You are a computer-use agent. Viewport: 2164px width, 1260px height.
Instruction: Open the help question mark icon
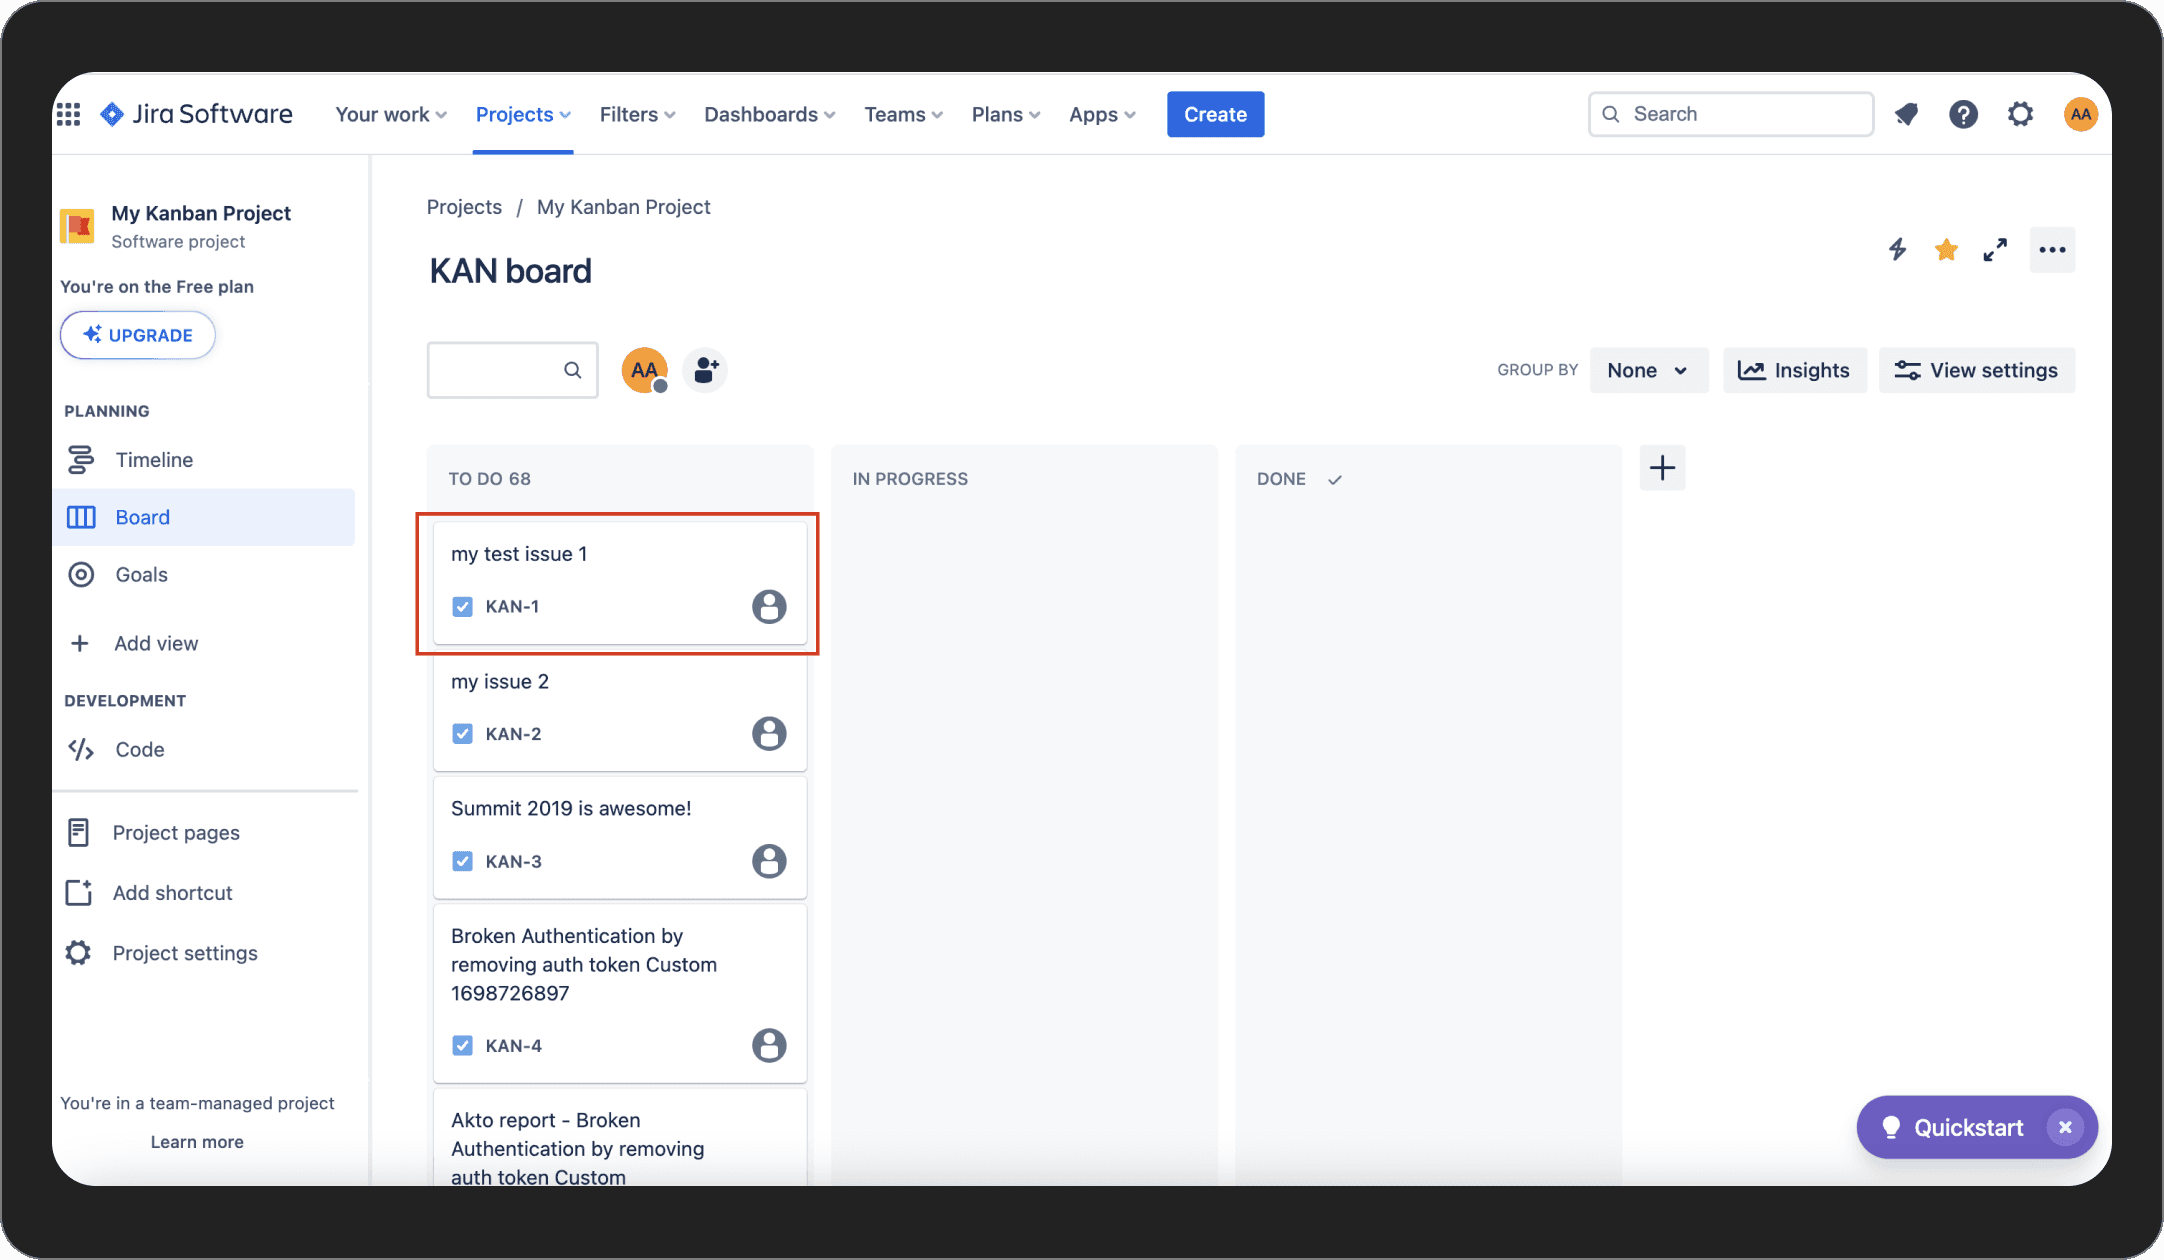(x=1963, y=114)
